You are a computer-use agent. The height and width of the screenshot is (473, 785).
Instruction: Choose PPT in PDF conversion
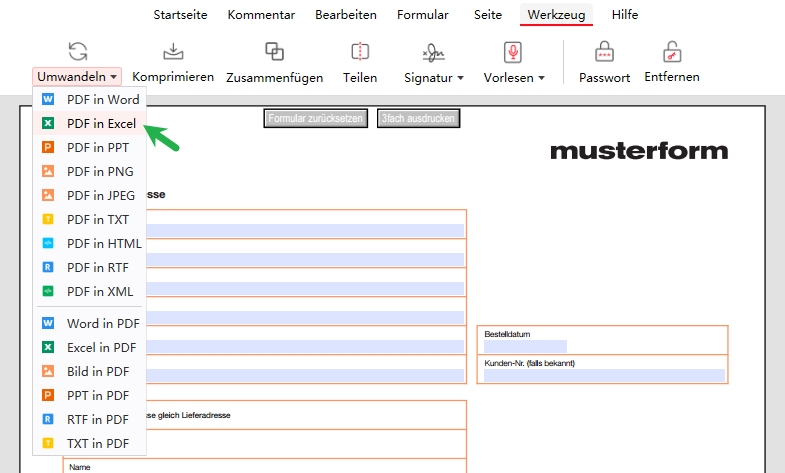tap(90, 395)
